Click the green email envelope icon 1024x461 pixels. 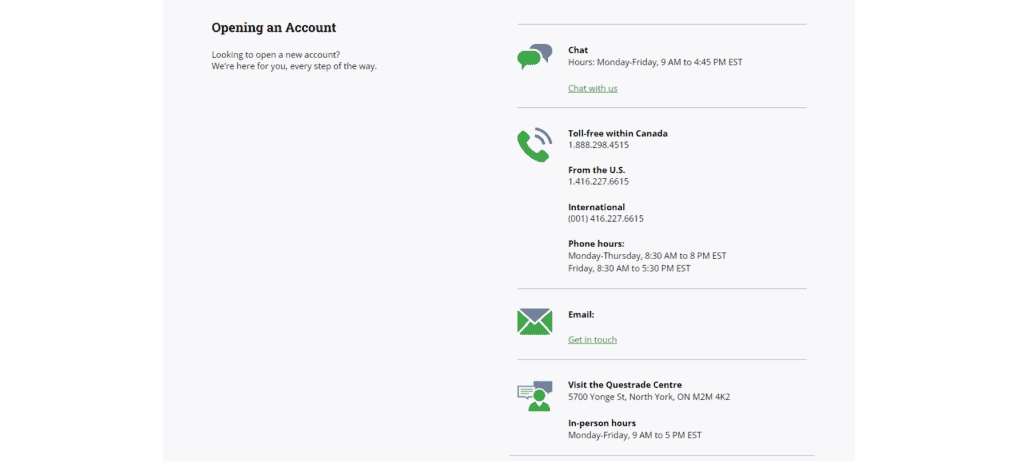click(x=534, y=321)
